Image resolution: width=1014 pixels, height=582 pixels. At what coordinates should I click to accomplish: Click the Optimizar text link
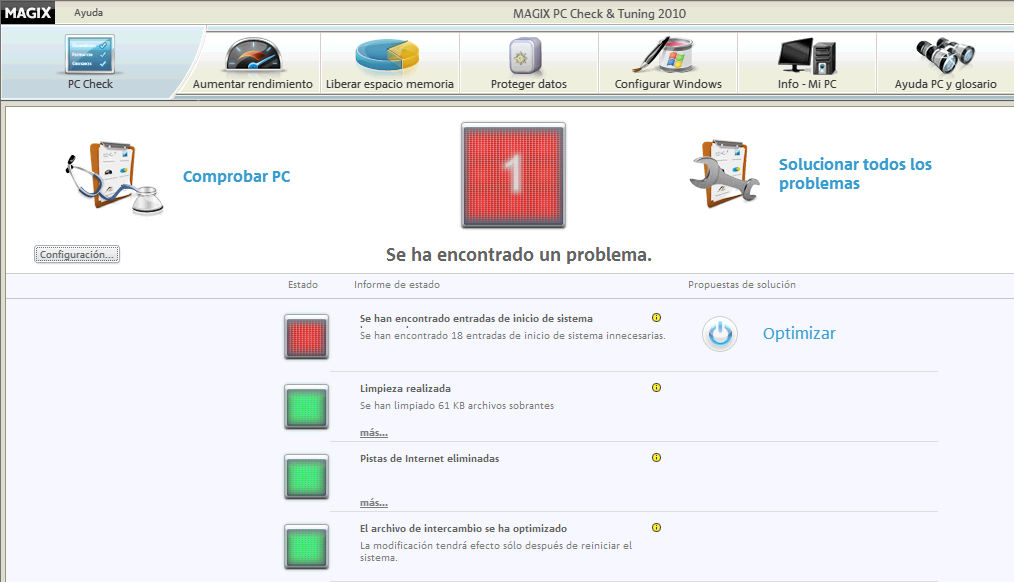(798, 334)
